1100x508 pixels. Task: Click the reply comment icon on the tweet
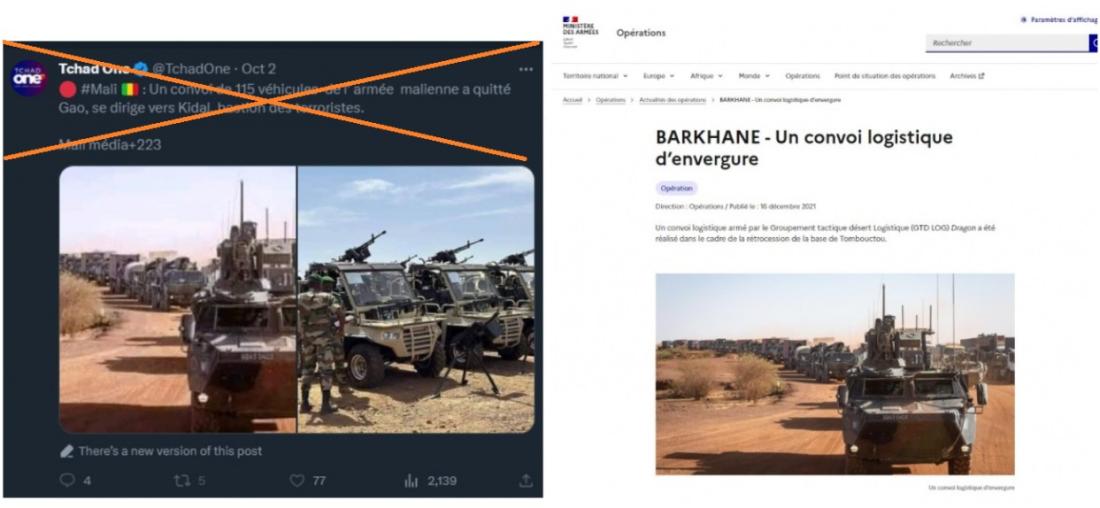67,481
